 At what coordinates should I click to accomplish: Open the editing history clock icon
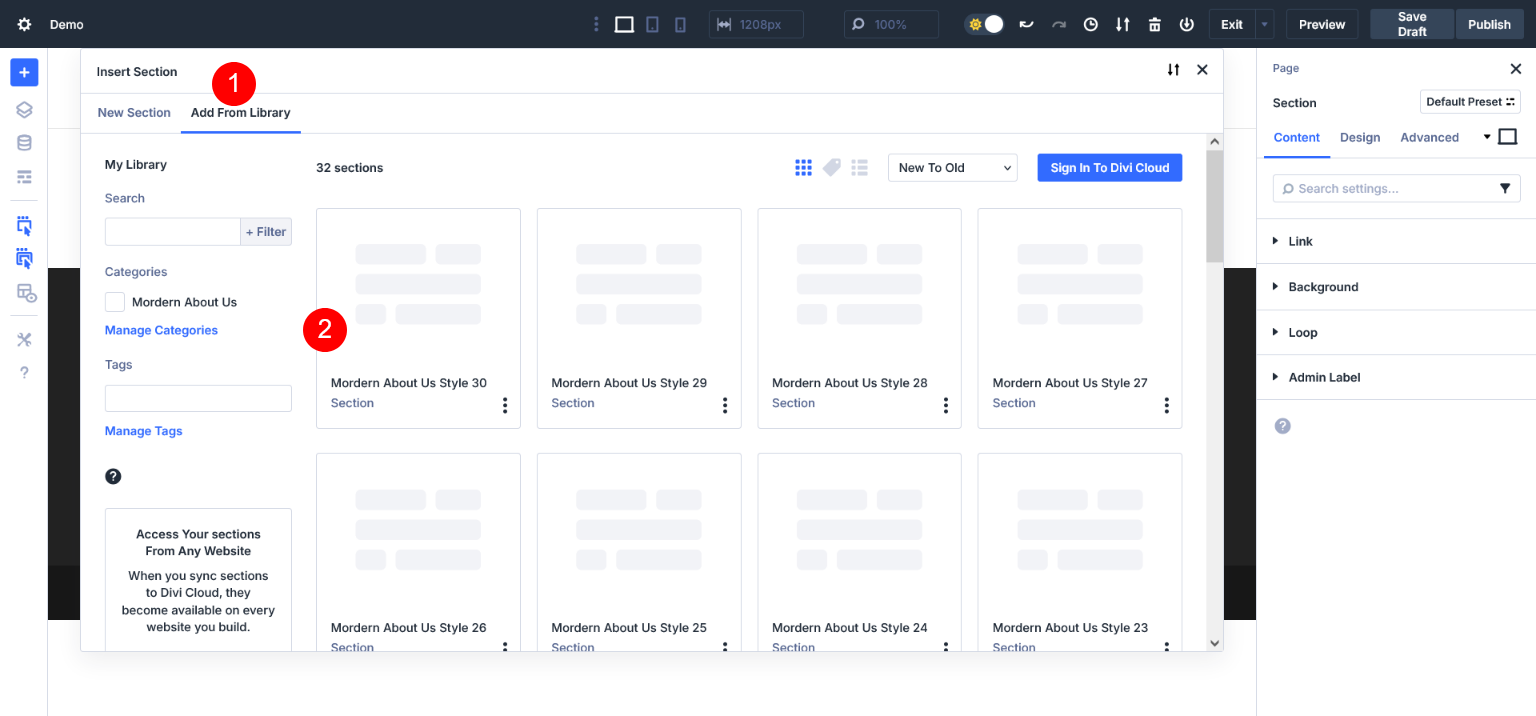(1091, 24)
